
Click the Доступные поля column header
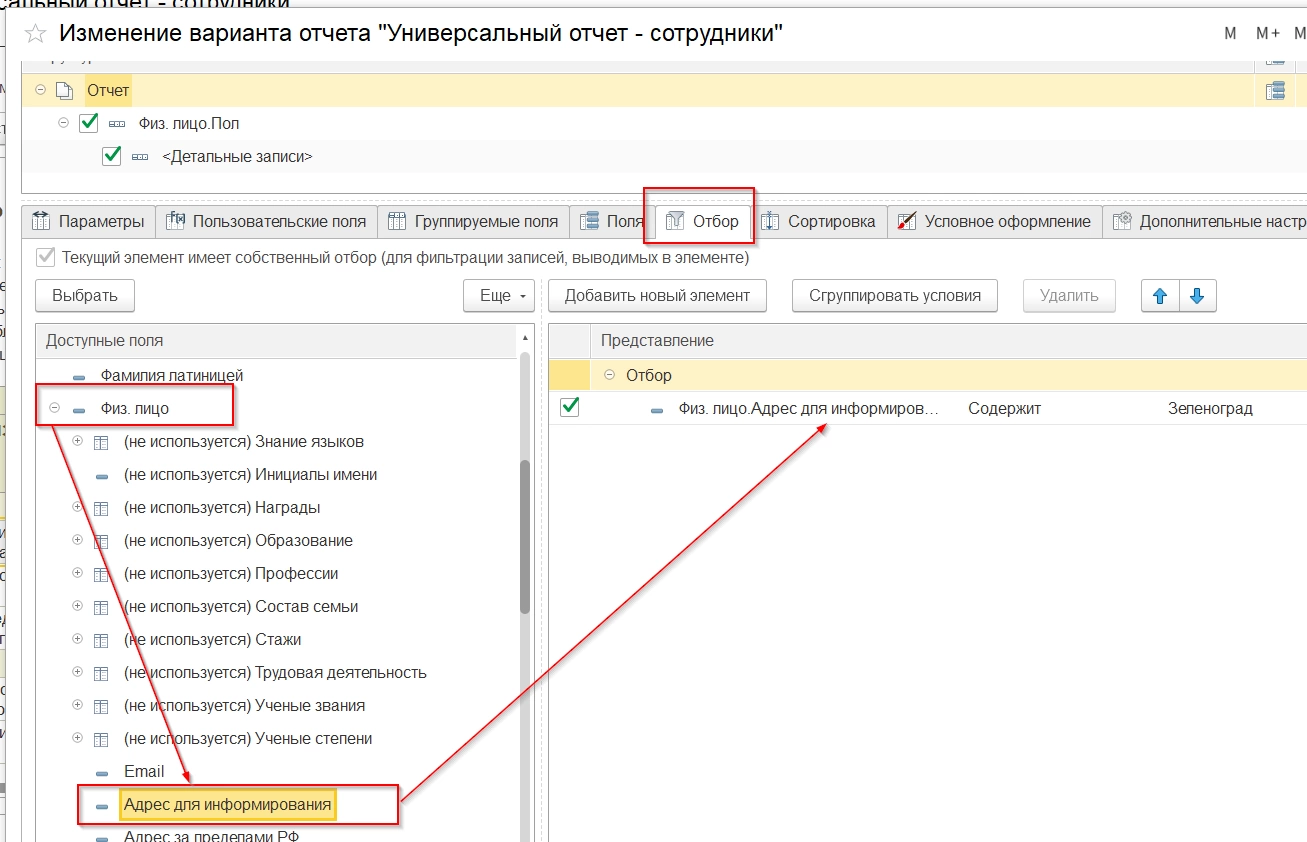pos(276,341)
